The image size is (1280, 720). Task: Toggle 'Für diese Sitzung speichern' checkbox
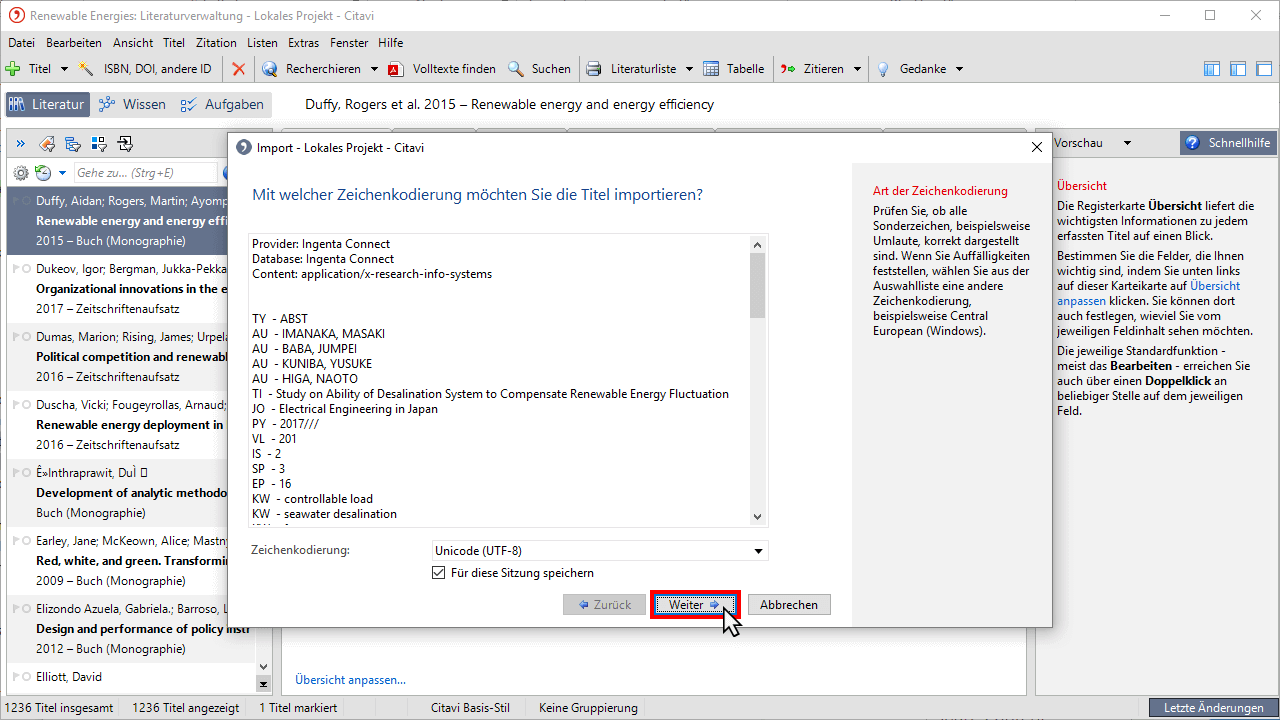(x=438, y=573)
